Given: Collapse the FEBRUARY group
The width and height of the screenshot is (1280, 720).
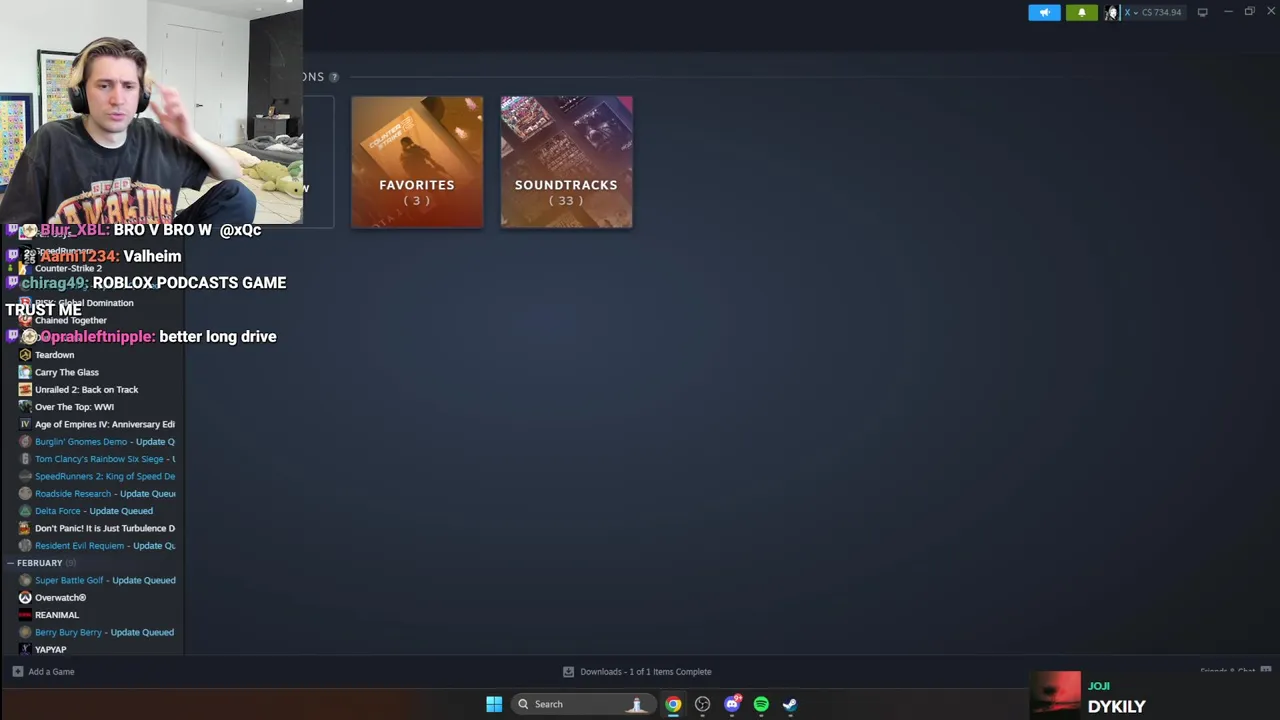Looking at the screenshot, I should pyautogui.click(x=10, y=563).
